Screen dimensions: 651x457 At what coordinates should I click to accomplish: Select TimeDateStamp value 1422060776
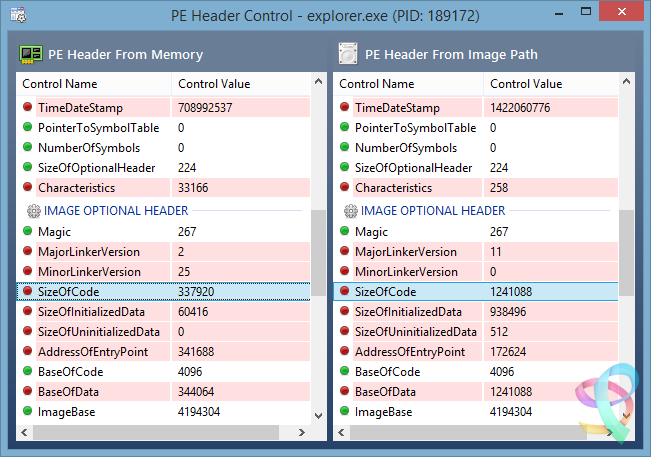520,108
